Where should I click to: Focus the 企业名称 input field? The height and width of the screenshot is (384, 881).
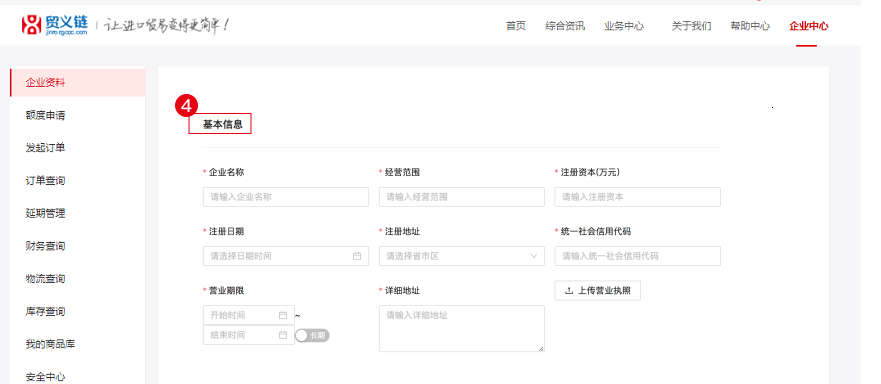coord(286,197)
